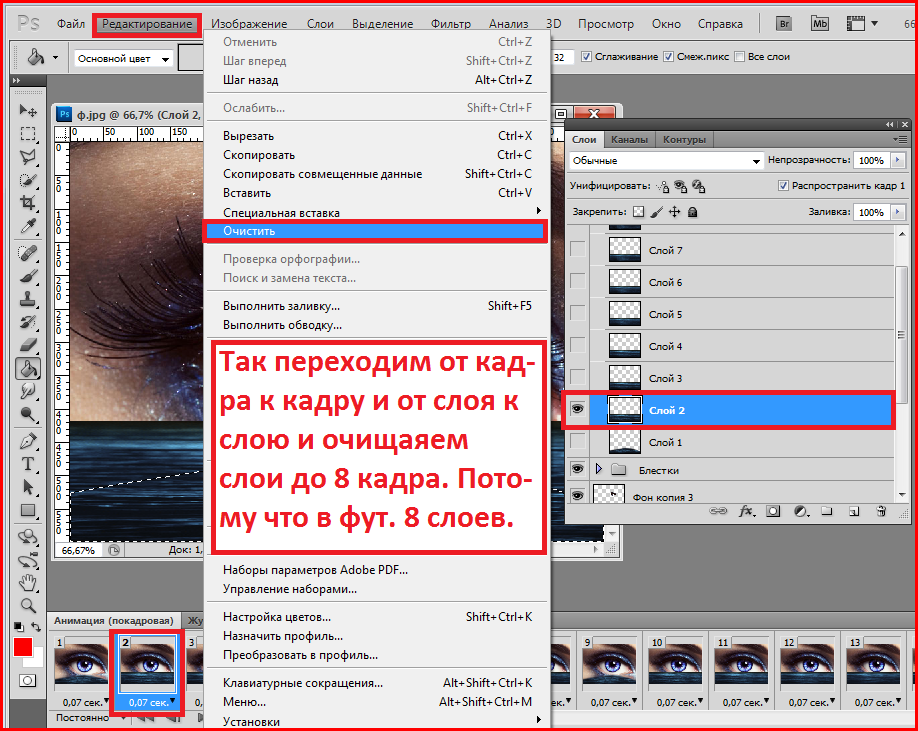This screenshot has width=918, height=731.
Task: Click the lock all padlock icon
Action: pos(693,212)
